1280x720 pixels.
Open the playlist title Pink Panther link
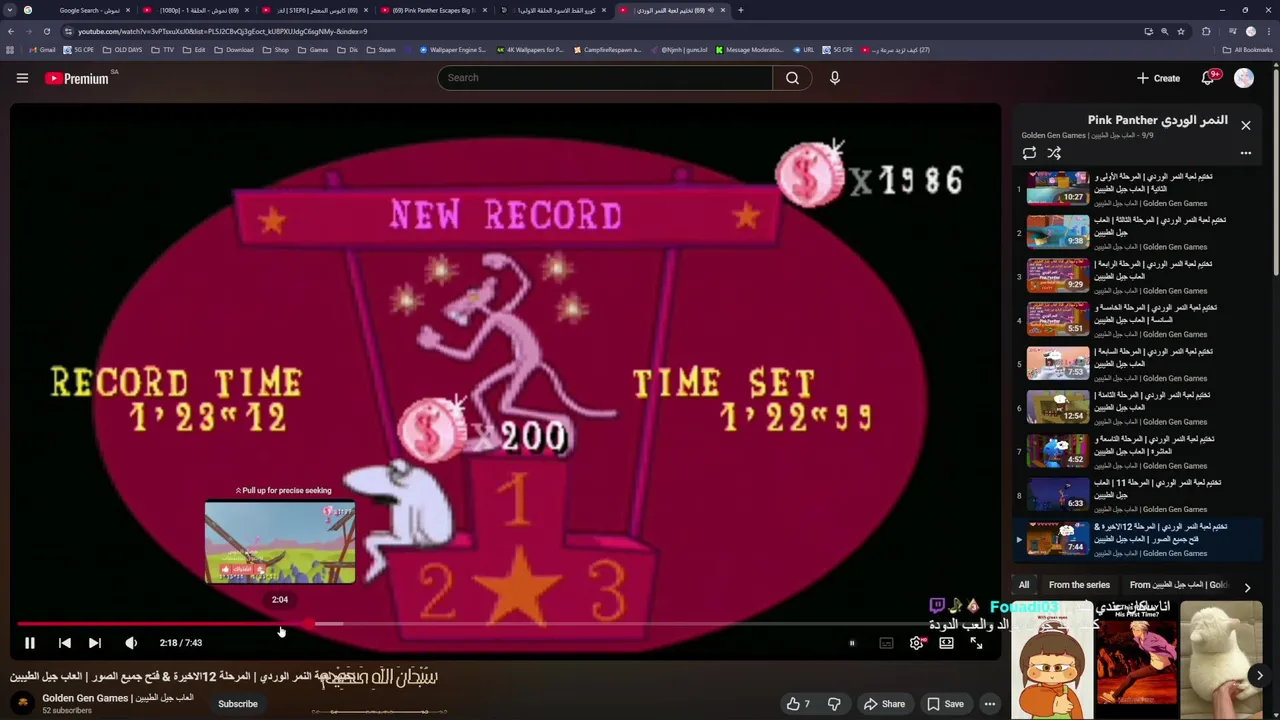coord(1158,120)
